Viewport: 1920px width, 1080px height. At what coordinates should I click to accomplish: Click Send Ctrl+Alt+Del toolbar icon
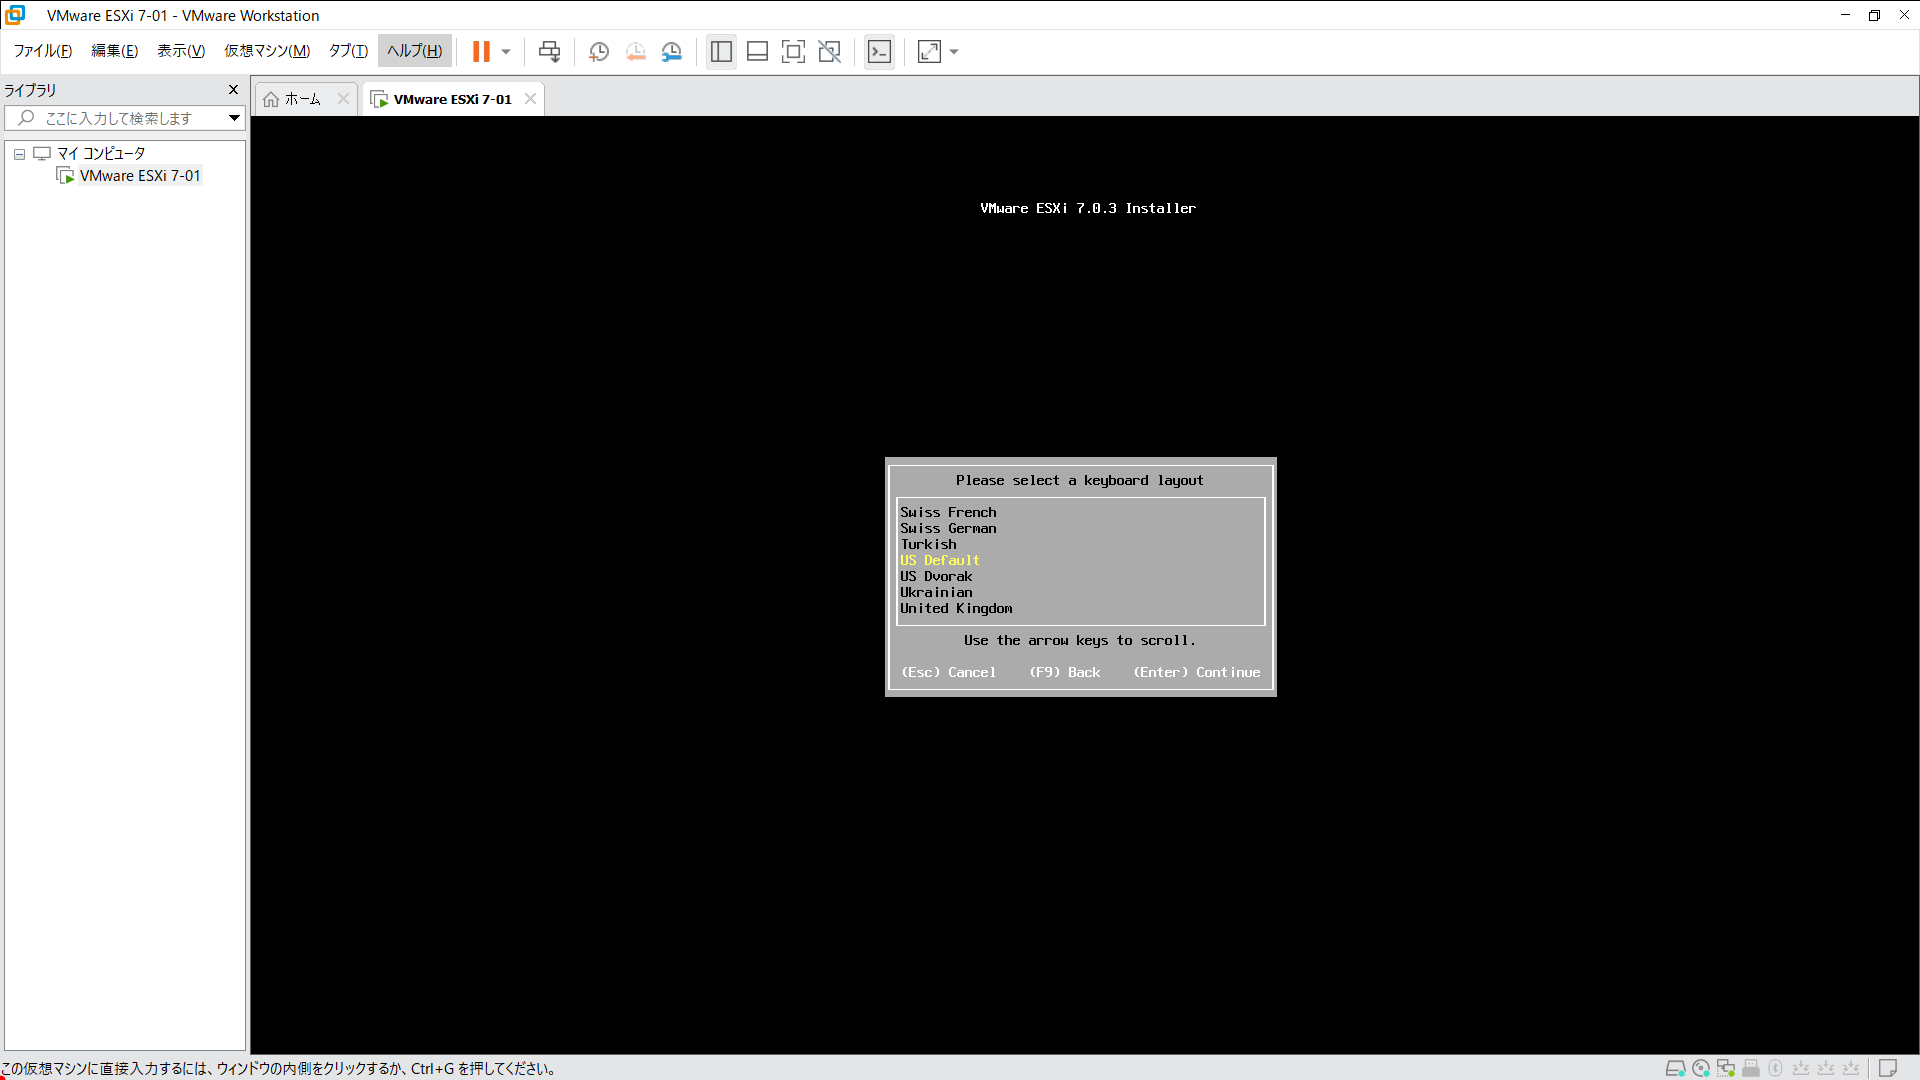coord(549,51)
